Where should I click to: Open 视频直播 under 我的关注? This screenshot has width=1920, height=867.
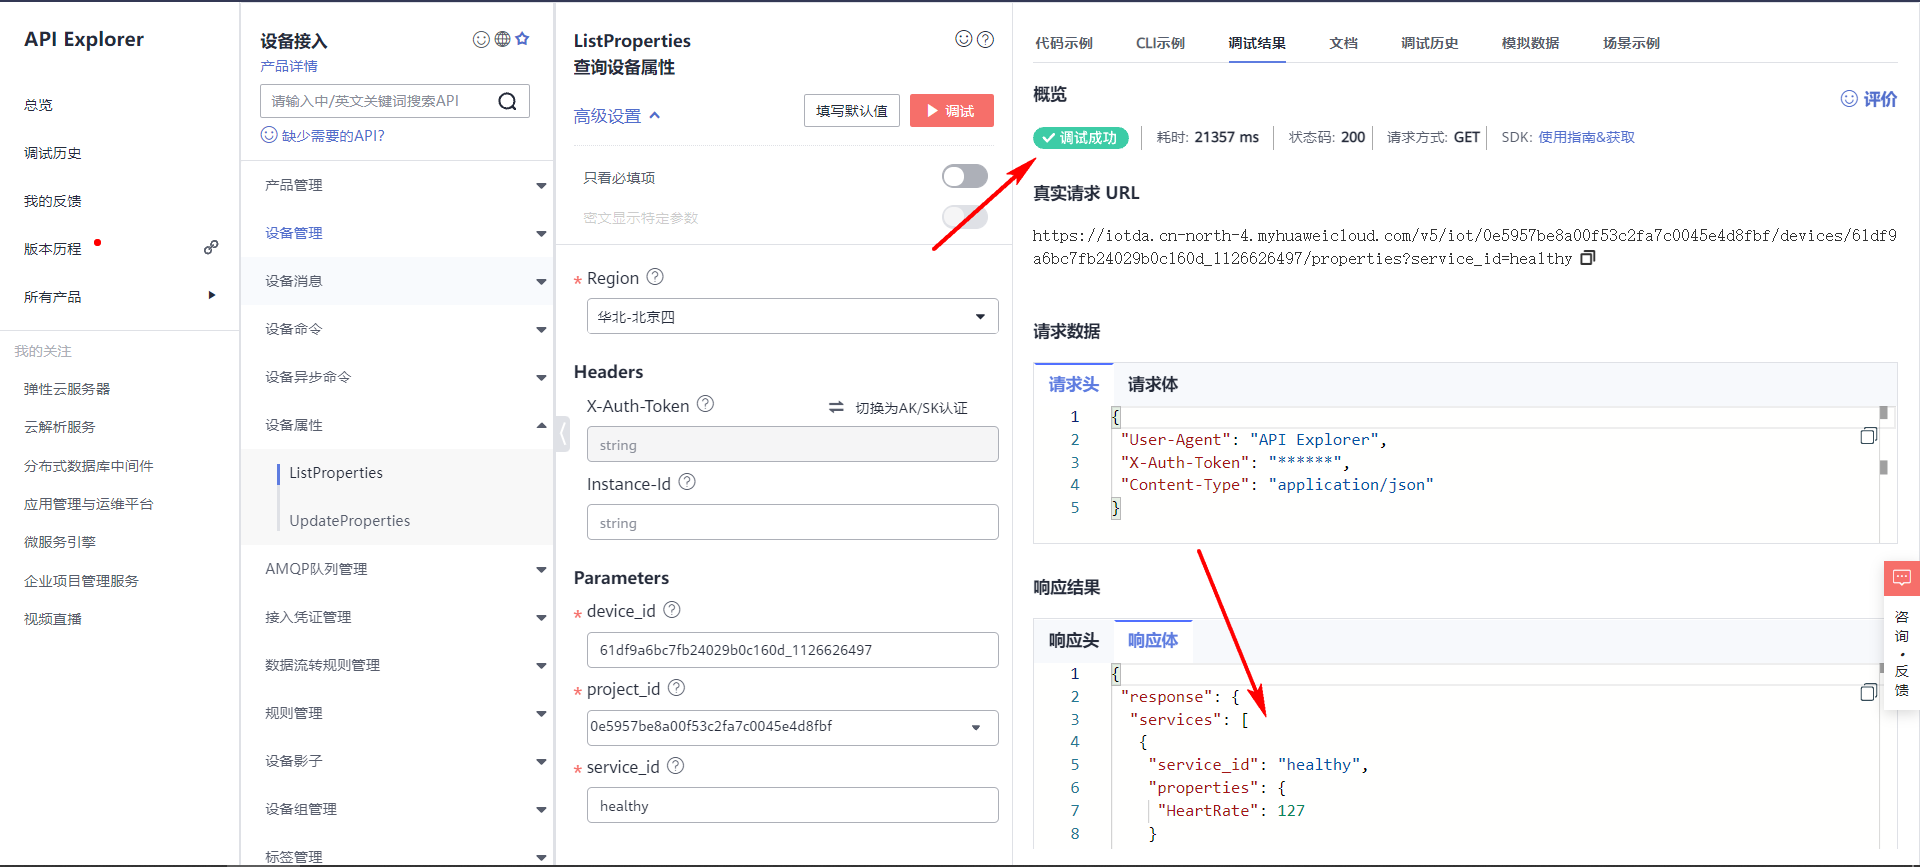[x=53, y=619]
